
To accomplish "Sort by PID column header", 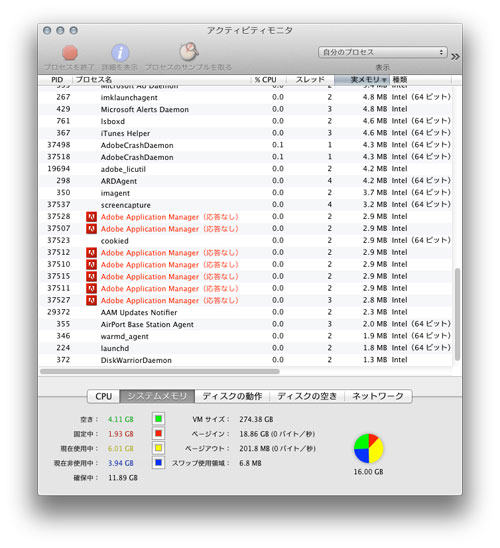I will point(57,80).
